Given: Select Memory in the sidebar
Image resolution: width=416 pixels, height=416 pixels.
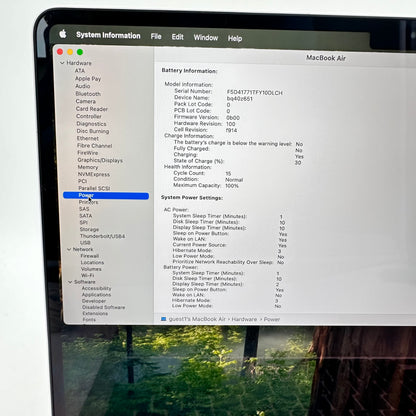Looking at the screenshot, I should [x=88, y=167].
